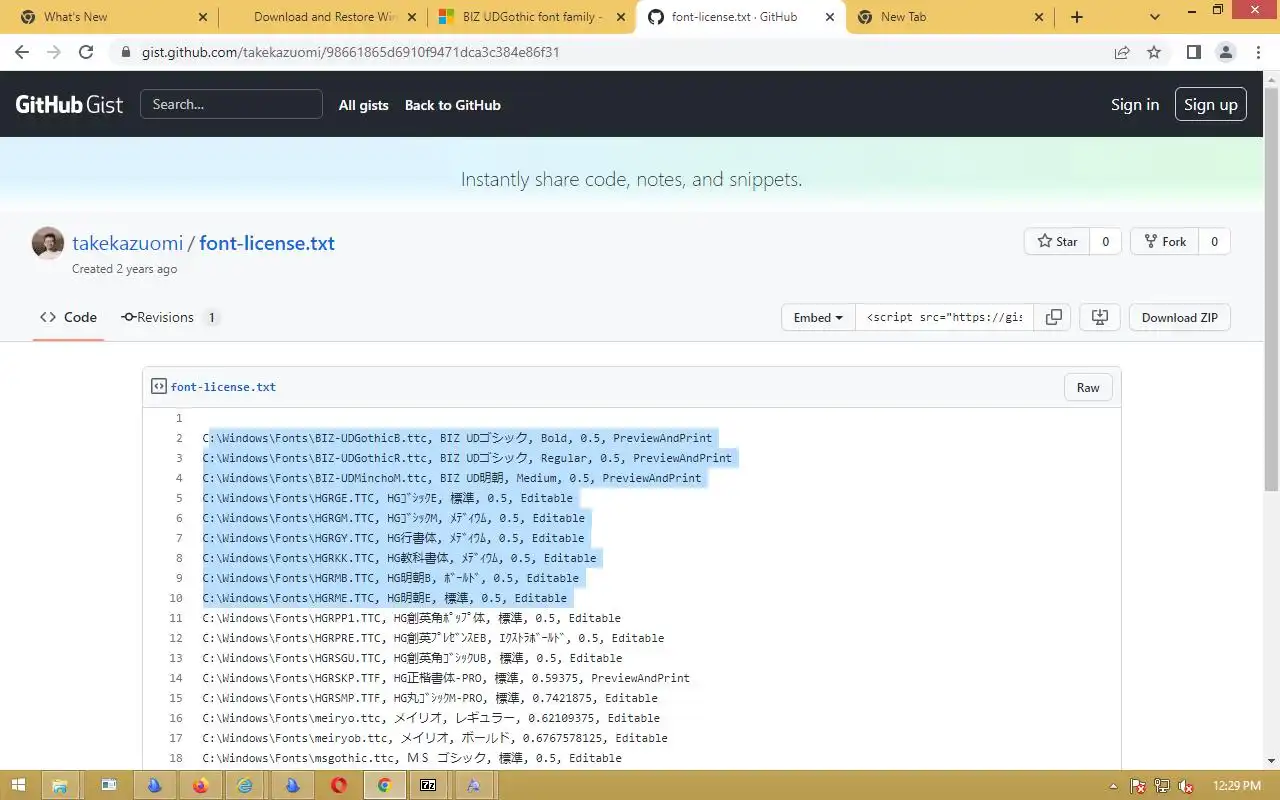Screen dimensions: 1280x800
Task: Click Download ZIP
Action: [1180, 317]
